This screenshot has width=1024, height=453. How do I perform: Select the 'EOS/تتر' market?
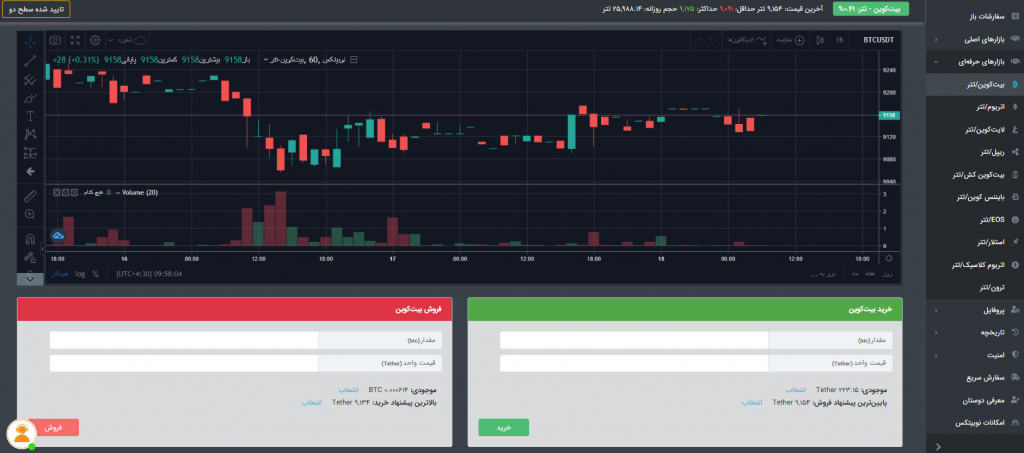point(975,220)
